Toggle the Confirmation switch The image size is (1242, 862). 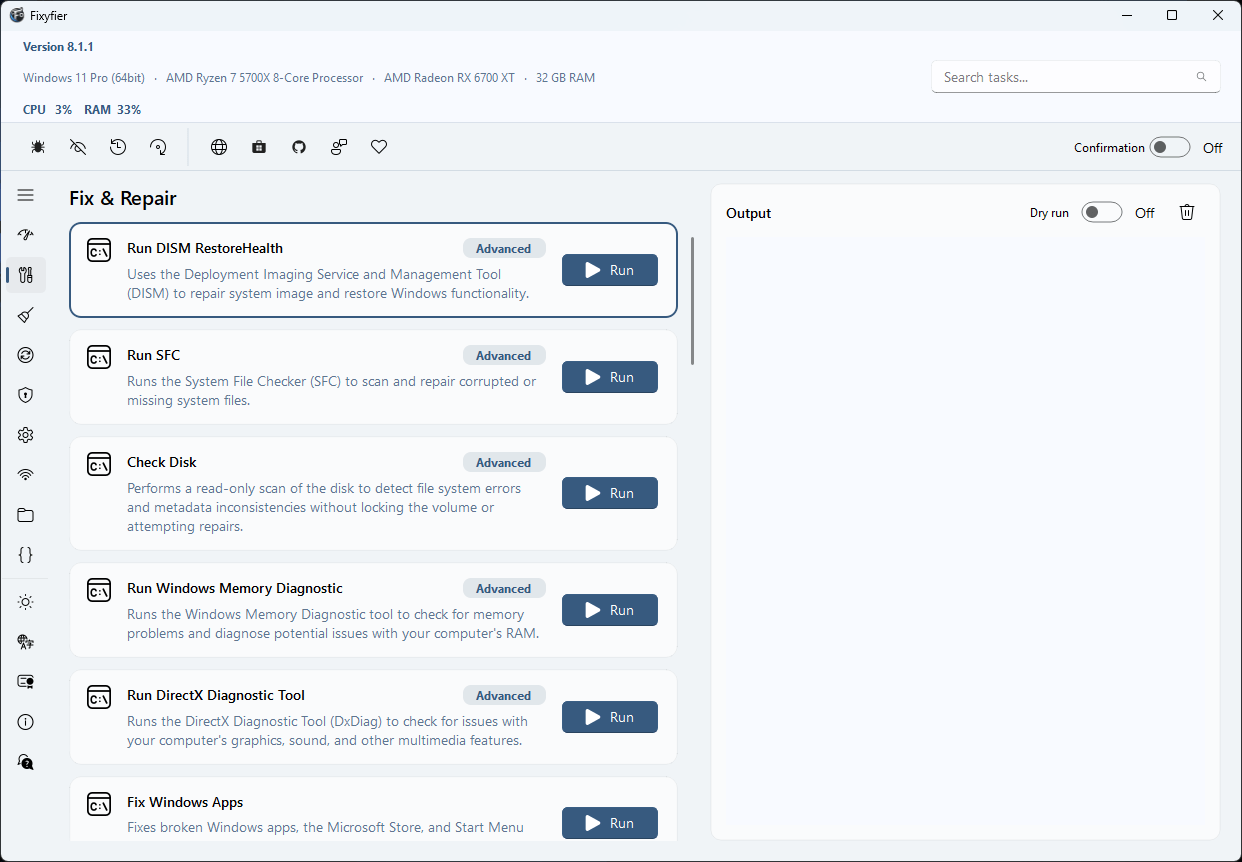click(x=1170, y=147)
